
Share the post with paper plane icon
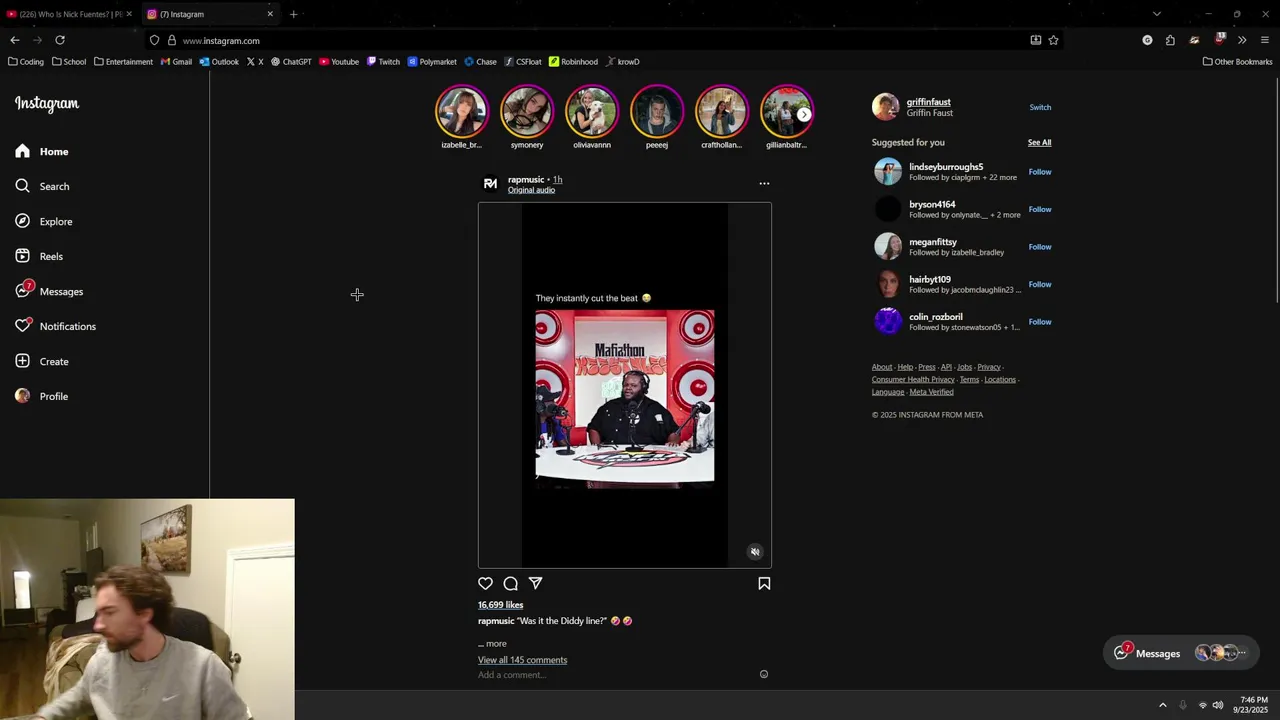tap(535, 583)
